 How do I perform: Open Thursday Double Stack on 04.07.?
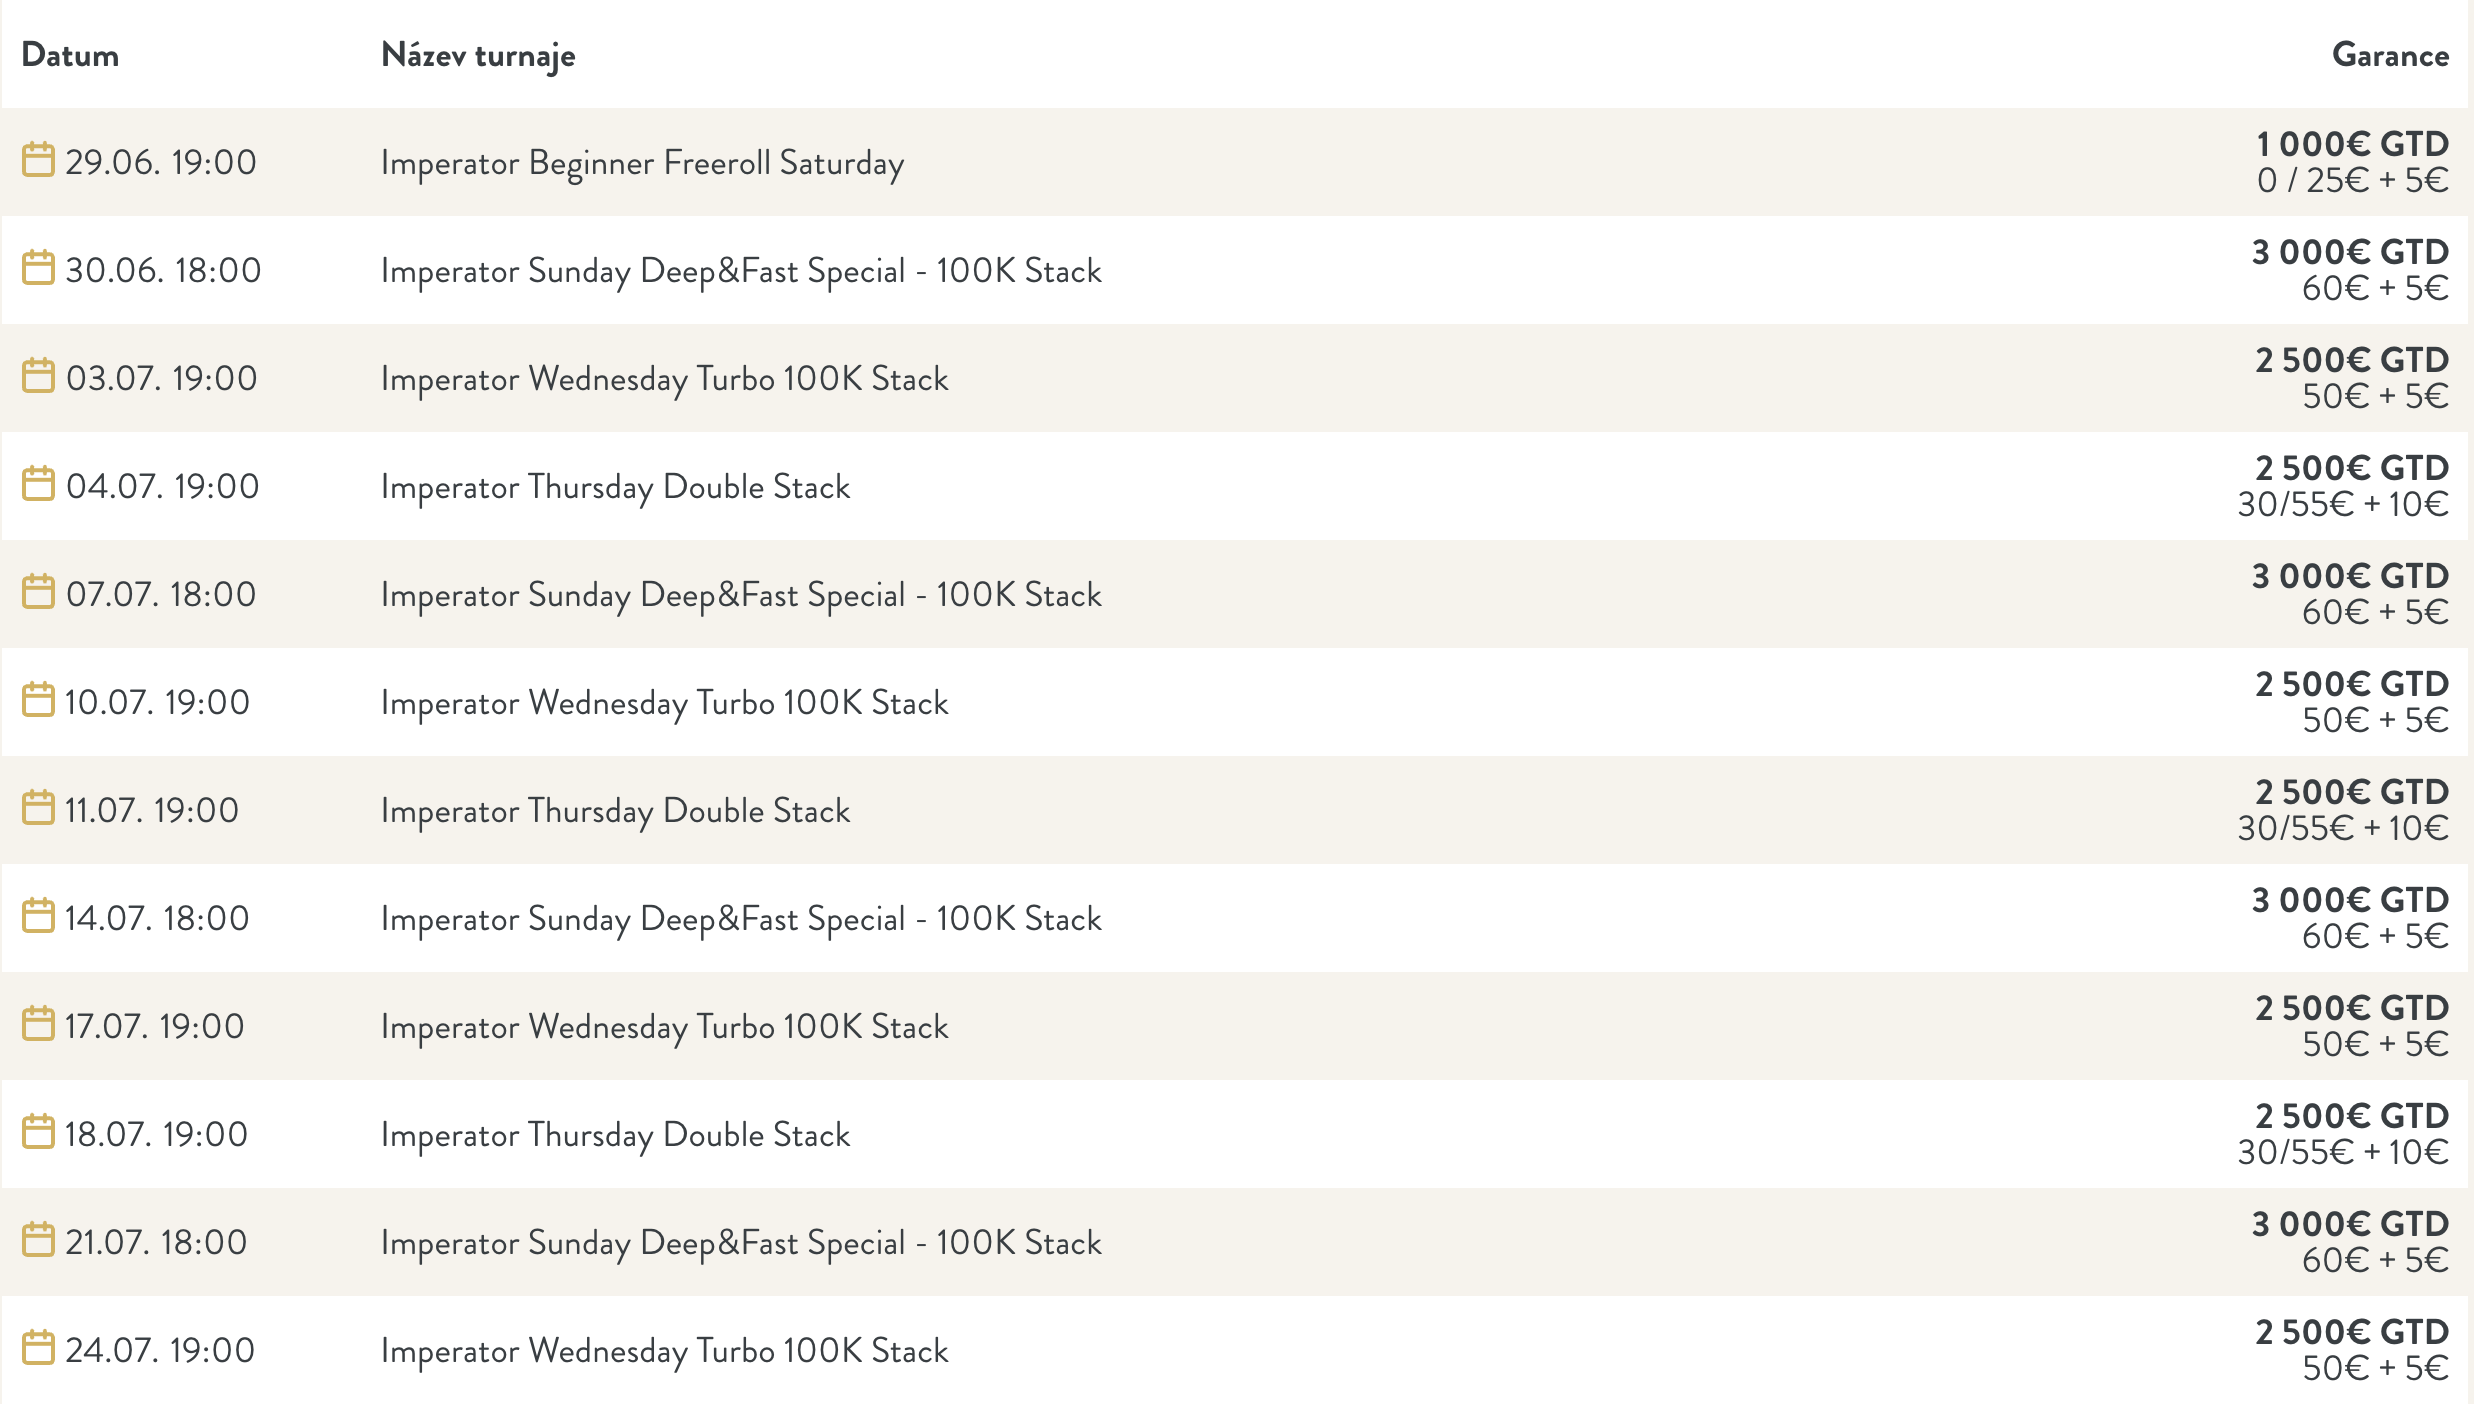[x=615, y=487]
